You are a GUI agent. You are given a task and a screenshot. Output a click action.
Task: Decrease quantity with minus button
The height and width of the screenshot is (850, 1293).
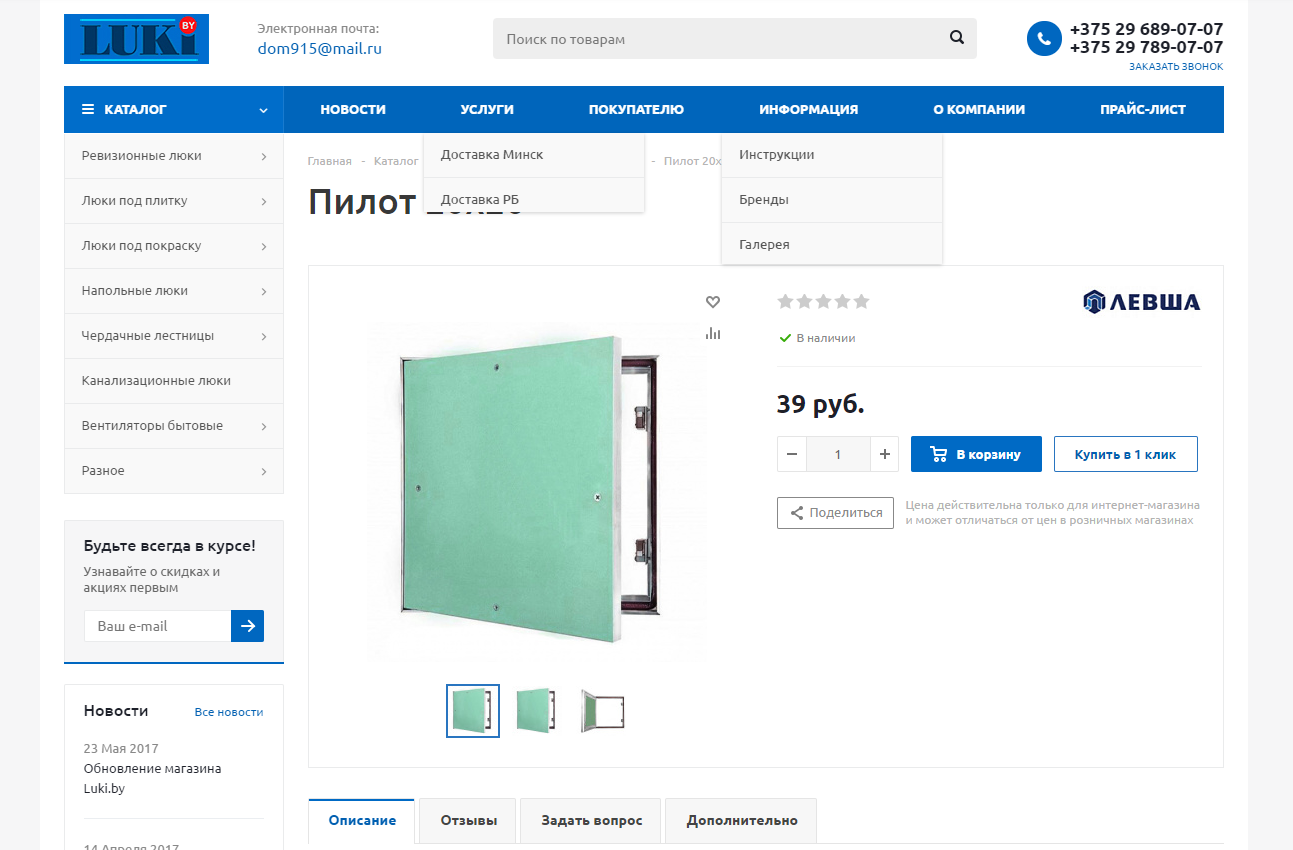tap(792, 454)
